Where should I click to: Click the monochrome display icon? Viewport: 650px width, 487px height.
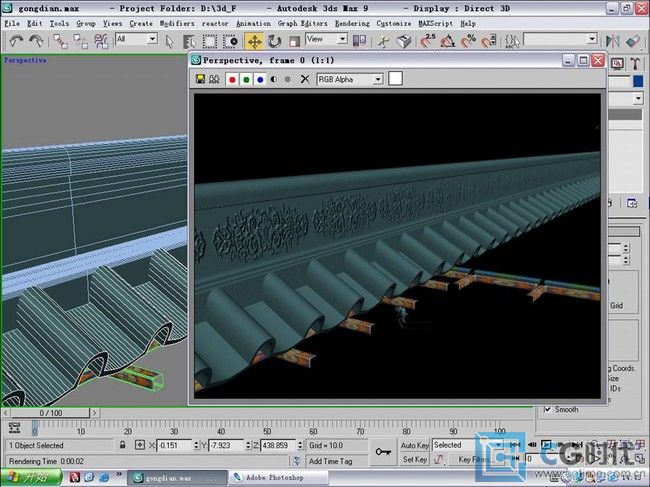(x=288, y=79)
